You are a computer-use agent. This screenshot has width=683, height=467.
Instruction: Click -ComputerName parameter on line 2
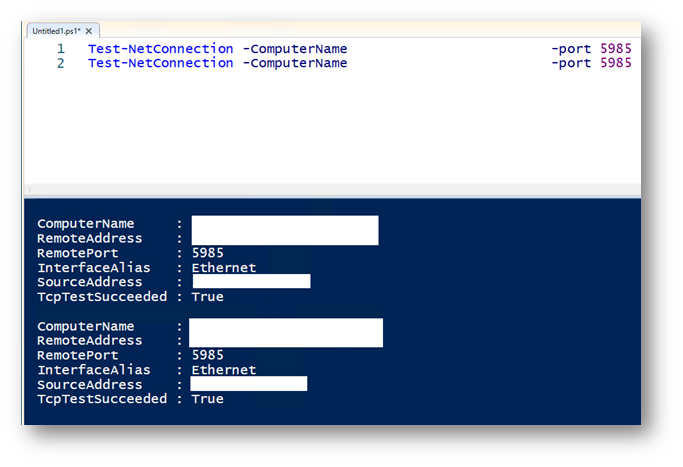295,63
